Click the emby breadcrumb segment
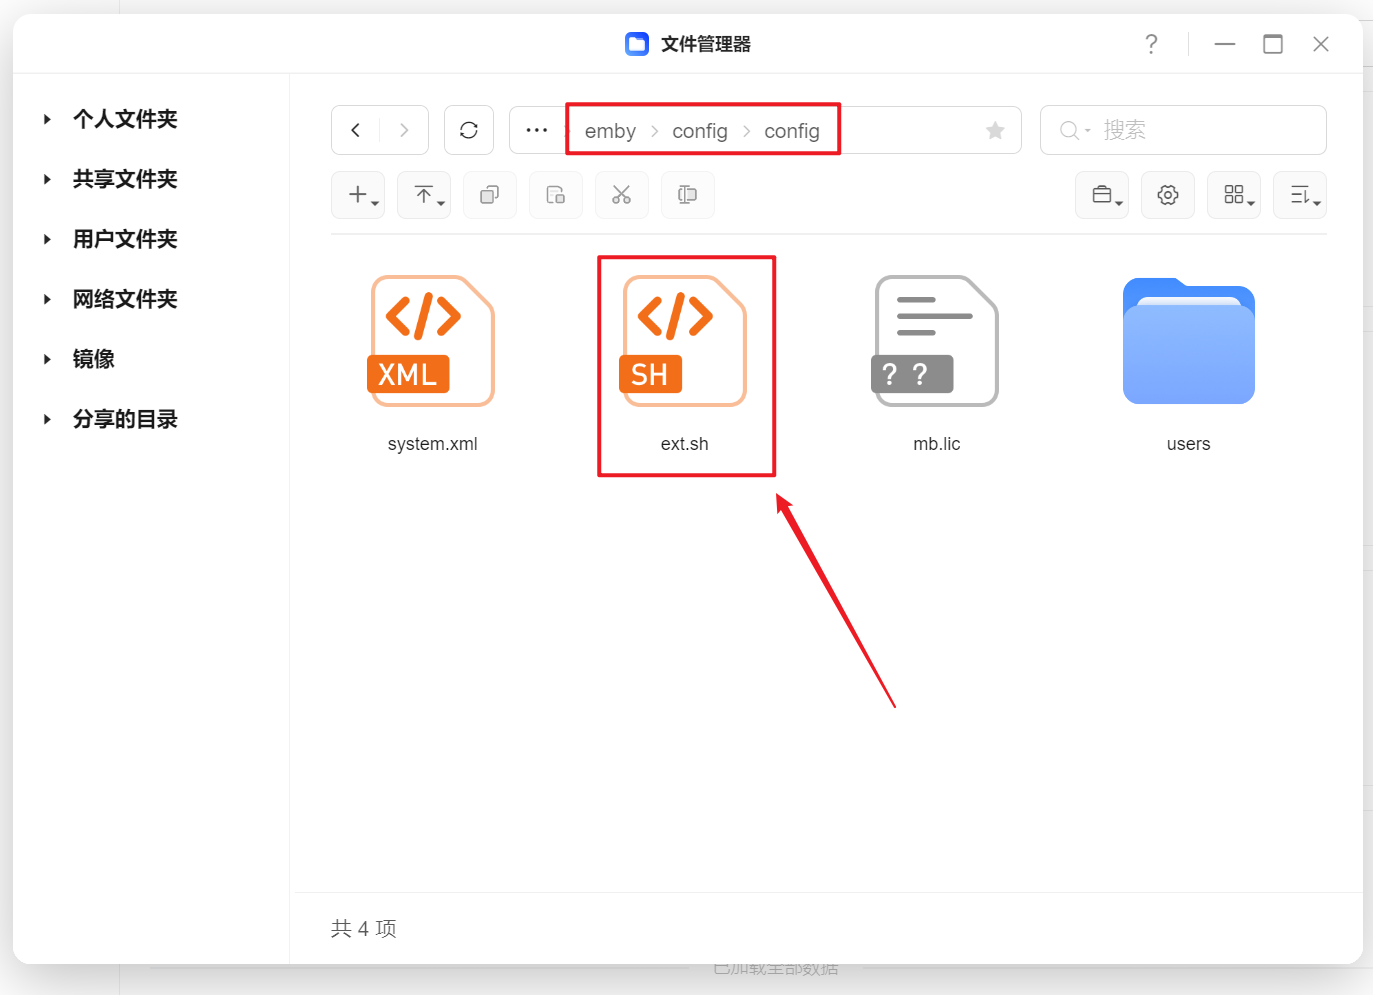Viewport: 1373px width, 995px height. [610, 131]
